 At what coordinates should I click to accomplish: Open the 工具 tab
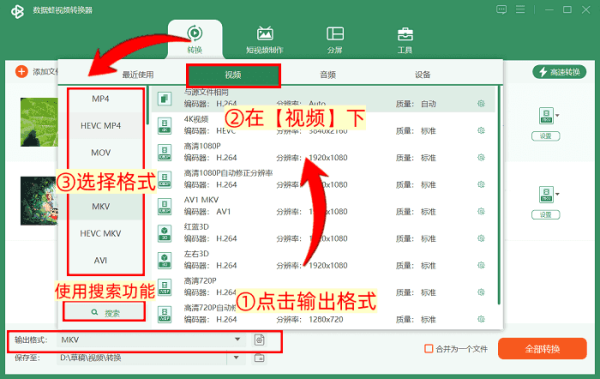[405, 40]
